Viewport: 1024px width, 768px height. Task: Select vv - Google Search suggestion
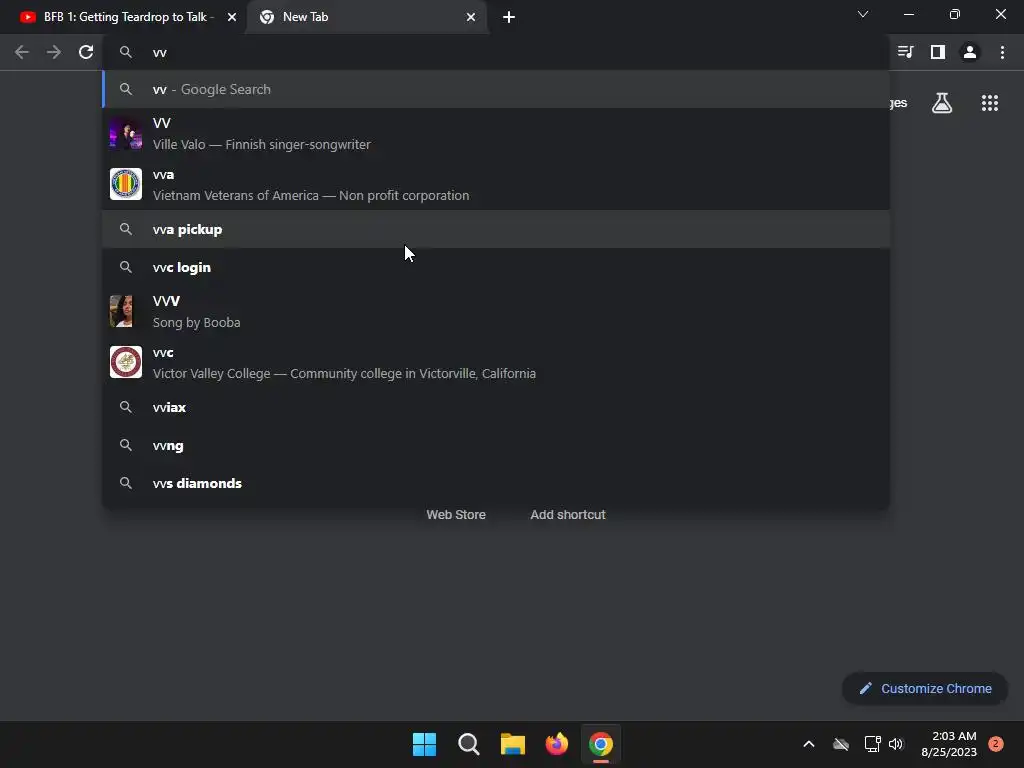[x=496, y=89]
